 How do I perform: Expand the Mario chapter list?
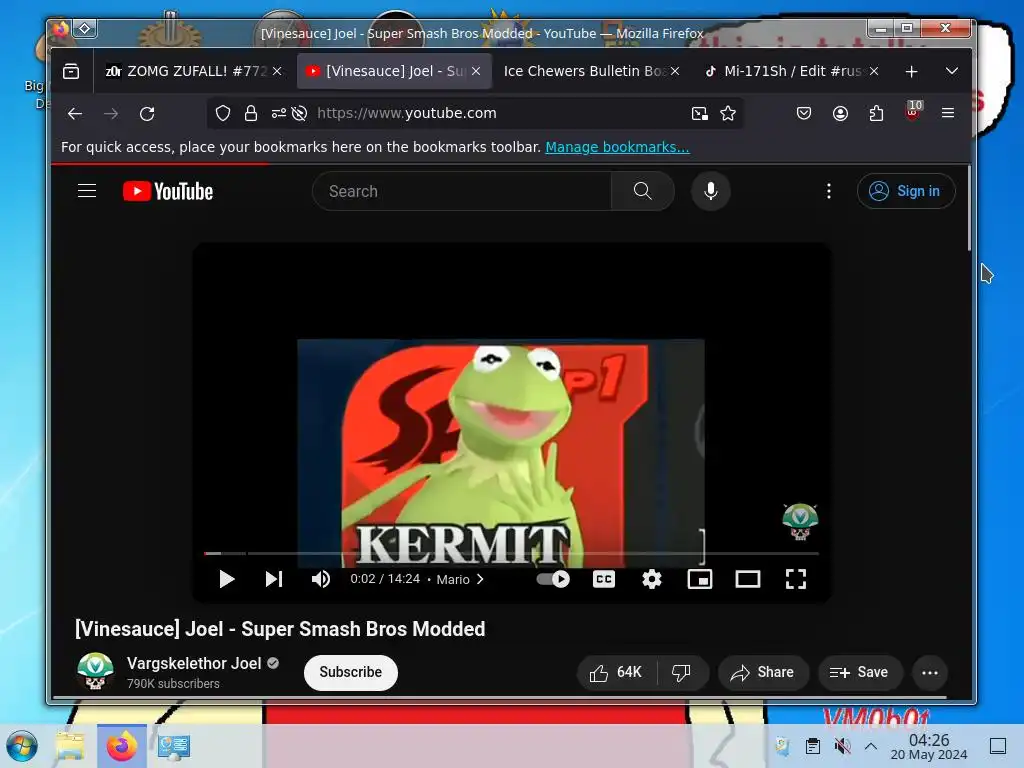click(x=460, y=579)
